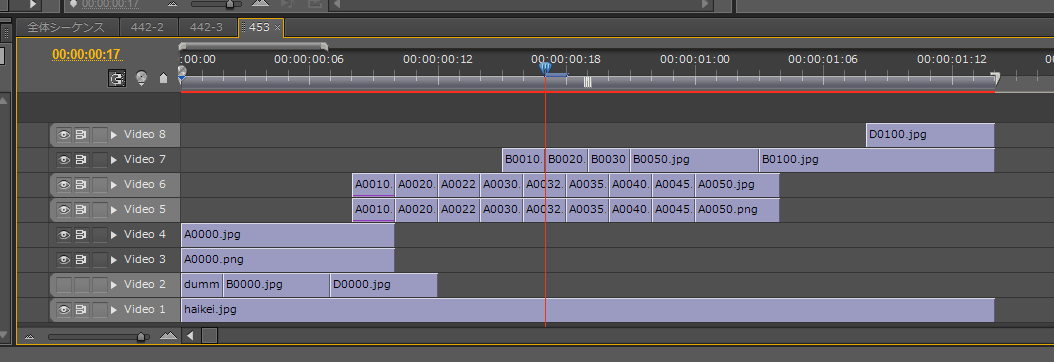
Task: Click the viewing area bar above the ruler
Action: pyautogui.click(x=253, y=46)
